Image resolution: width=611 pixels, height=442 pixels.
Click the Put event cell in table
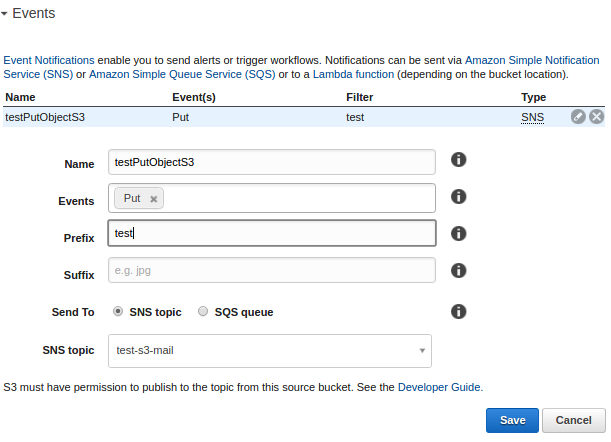tap(180, 117)
